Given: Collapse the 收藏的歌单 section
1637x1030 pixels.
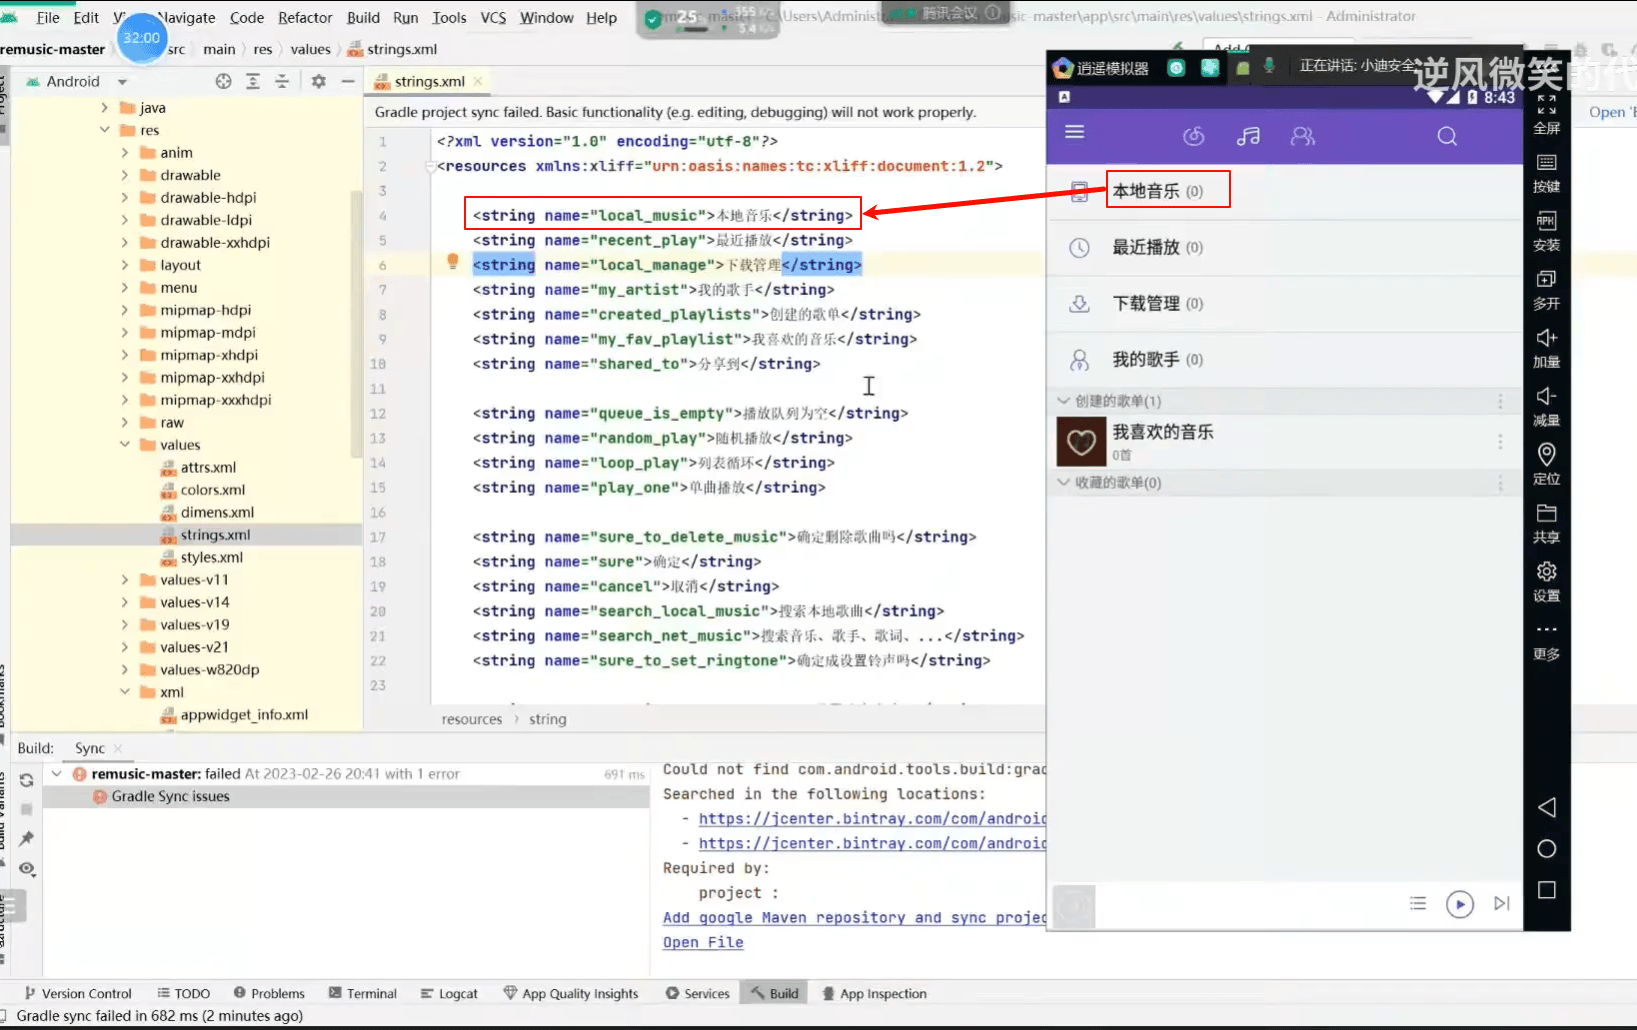Looking at the screenshot, I should tap(1063, 482).
